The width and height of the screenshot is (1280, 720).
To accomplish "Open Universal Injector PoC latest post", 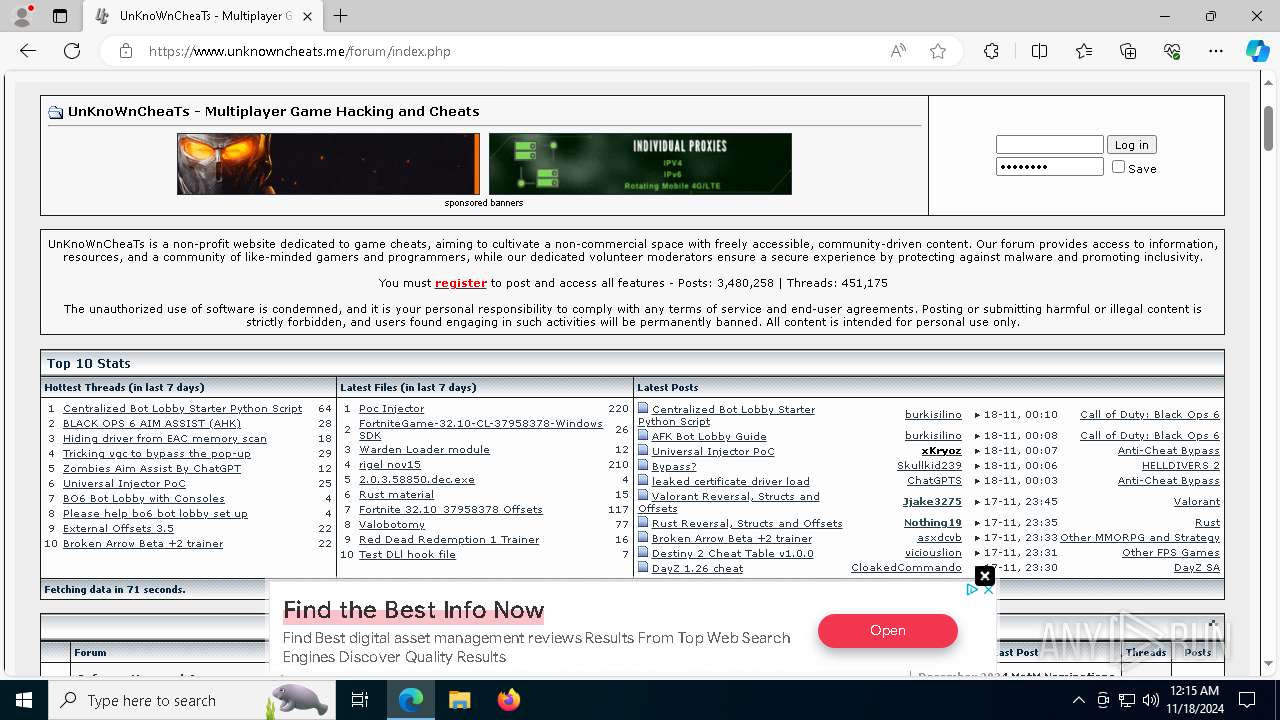I will (x=713, y=451).
